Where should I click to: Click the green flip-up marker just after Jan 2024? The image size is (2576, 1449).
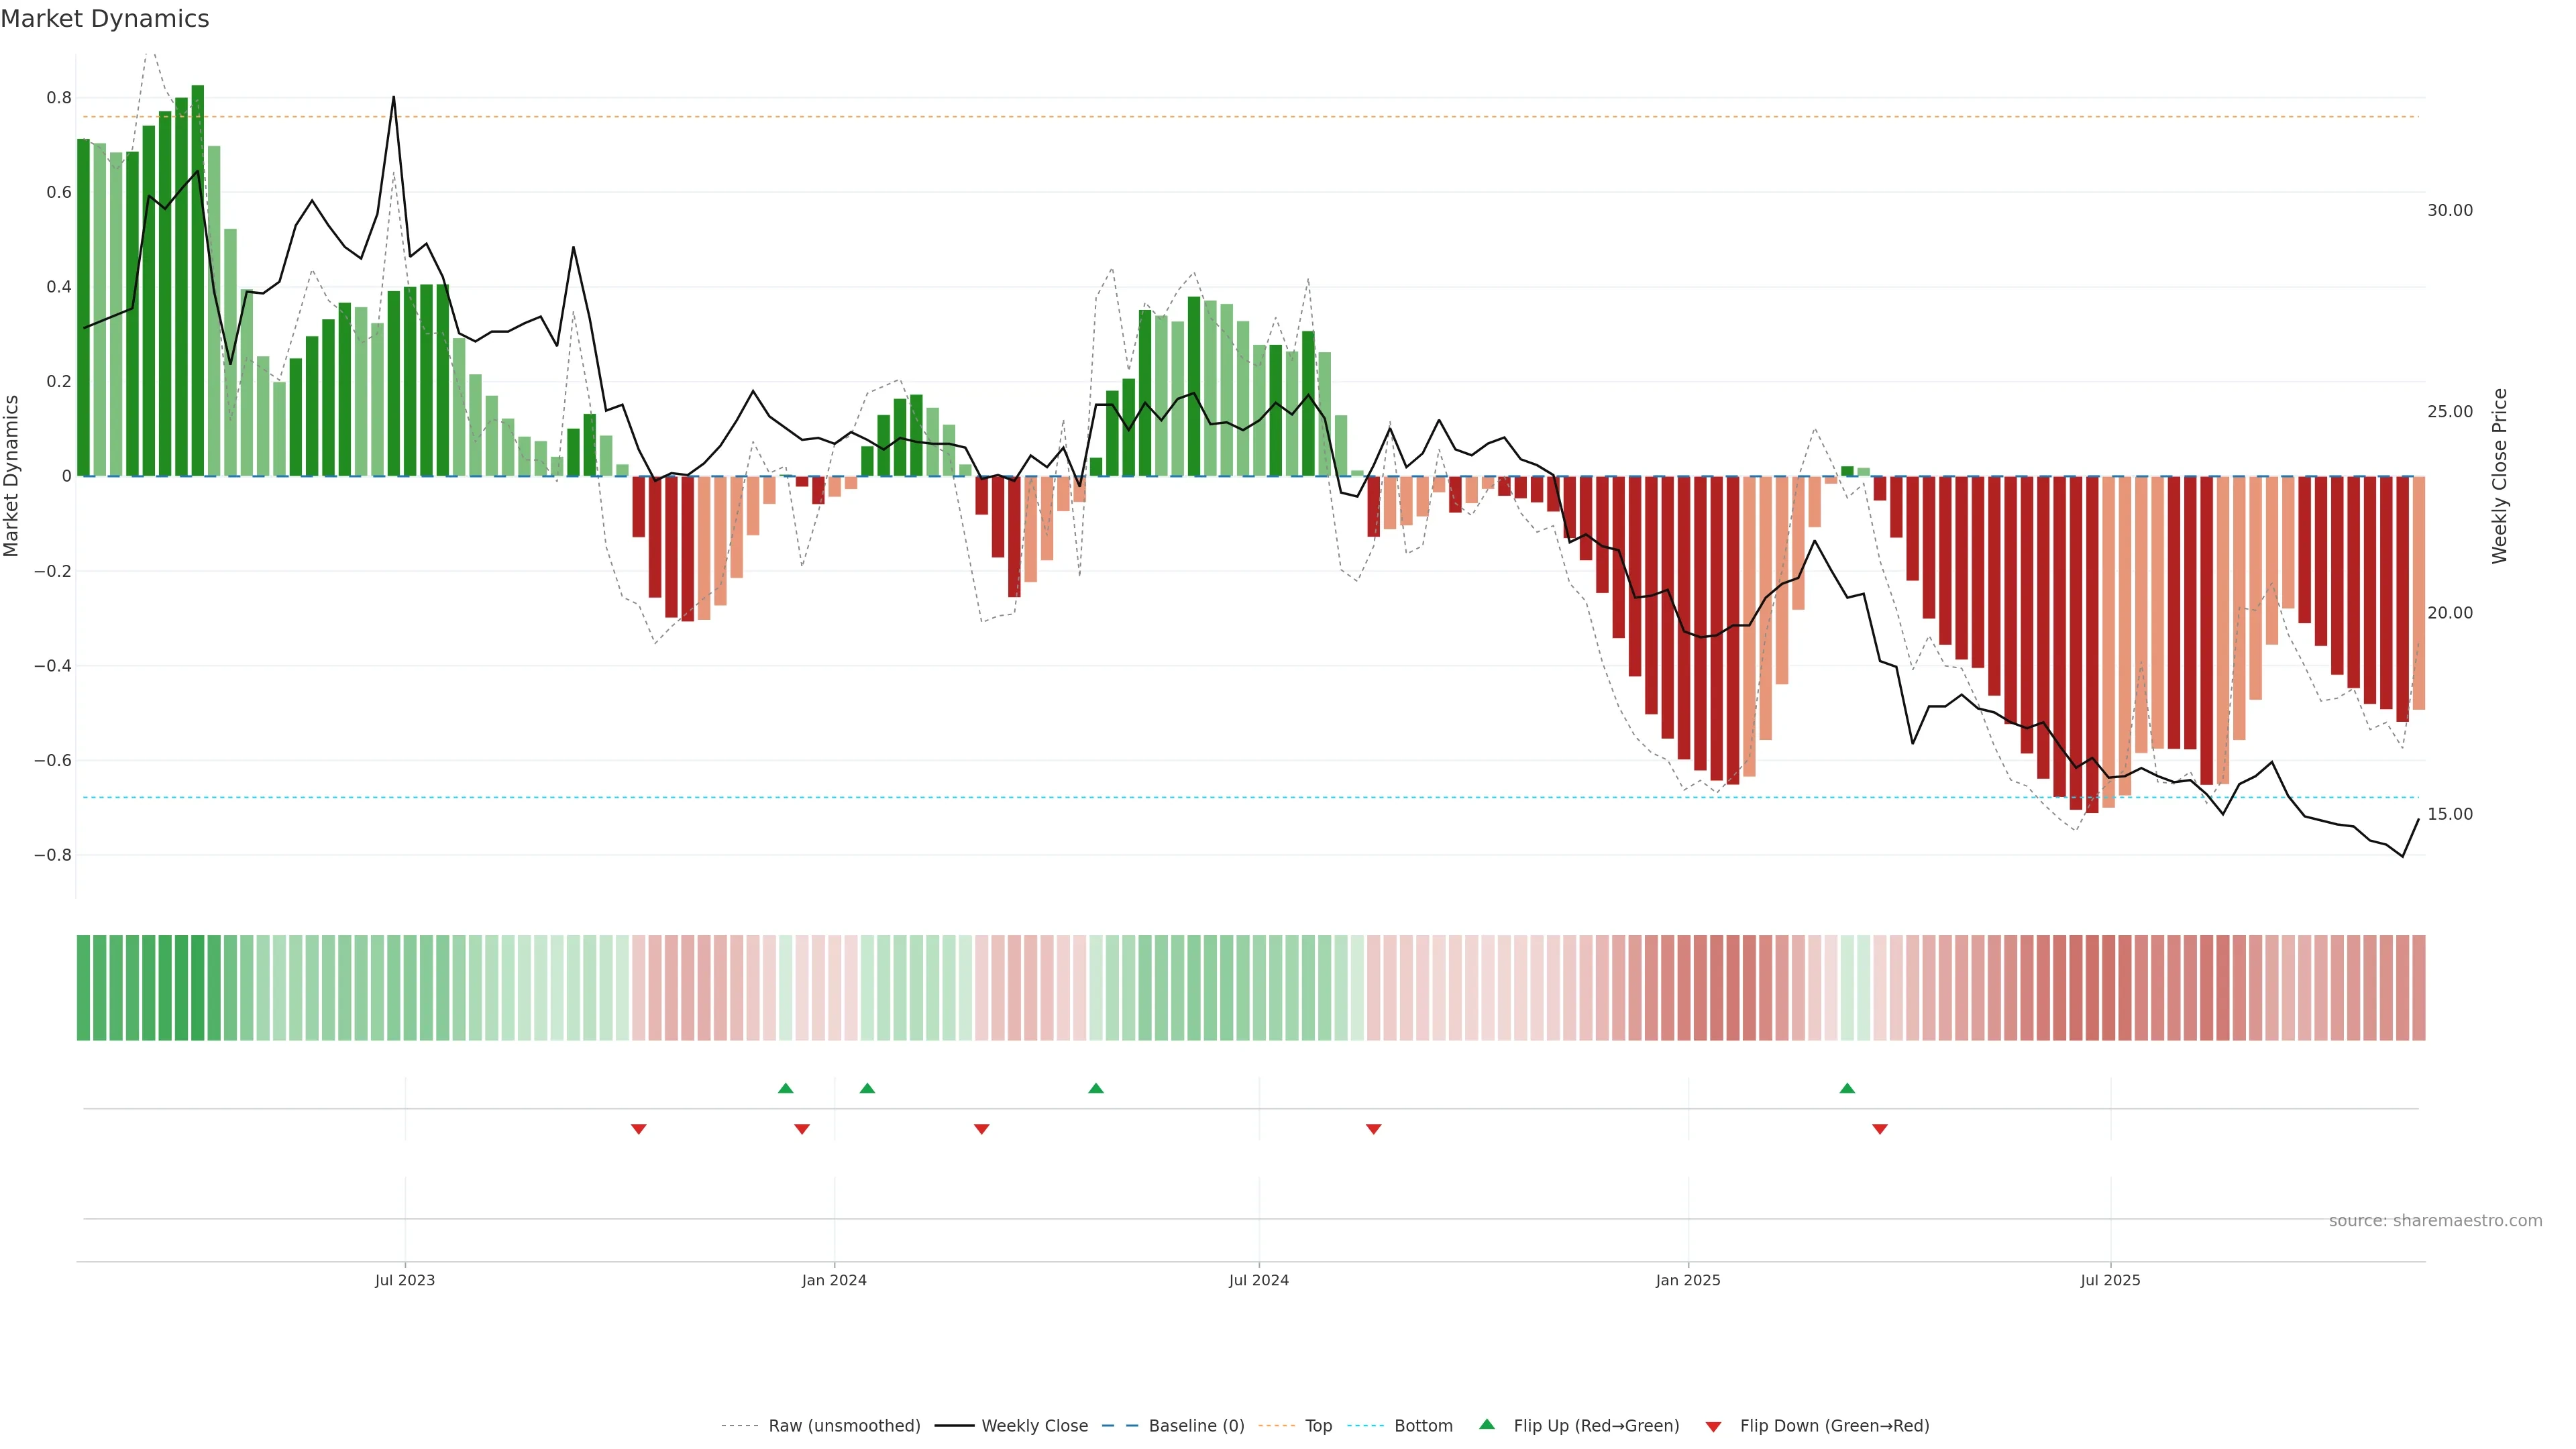coord(867,1088)
